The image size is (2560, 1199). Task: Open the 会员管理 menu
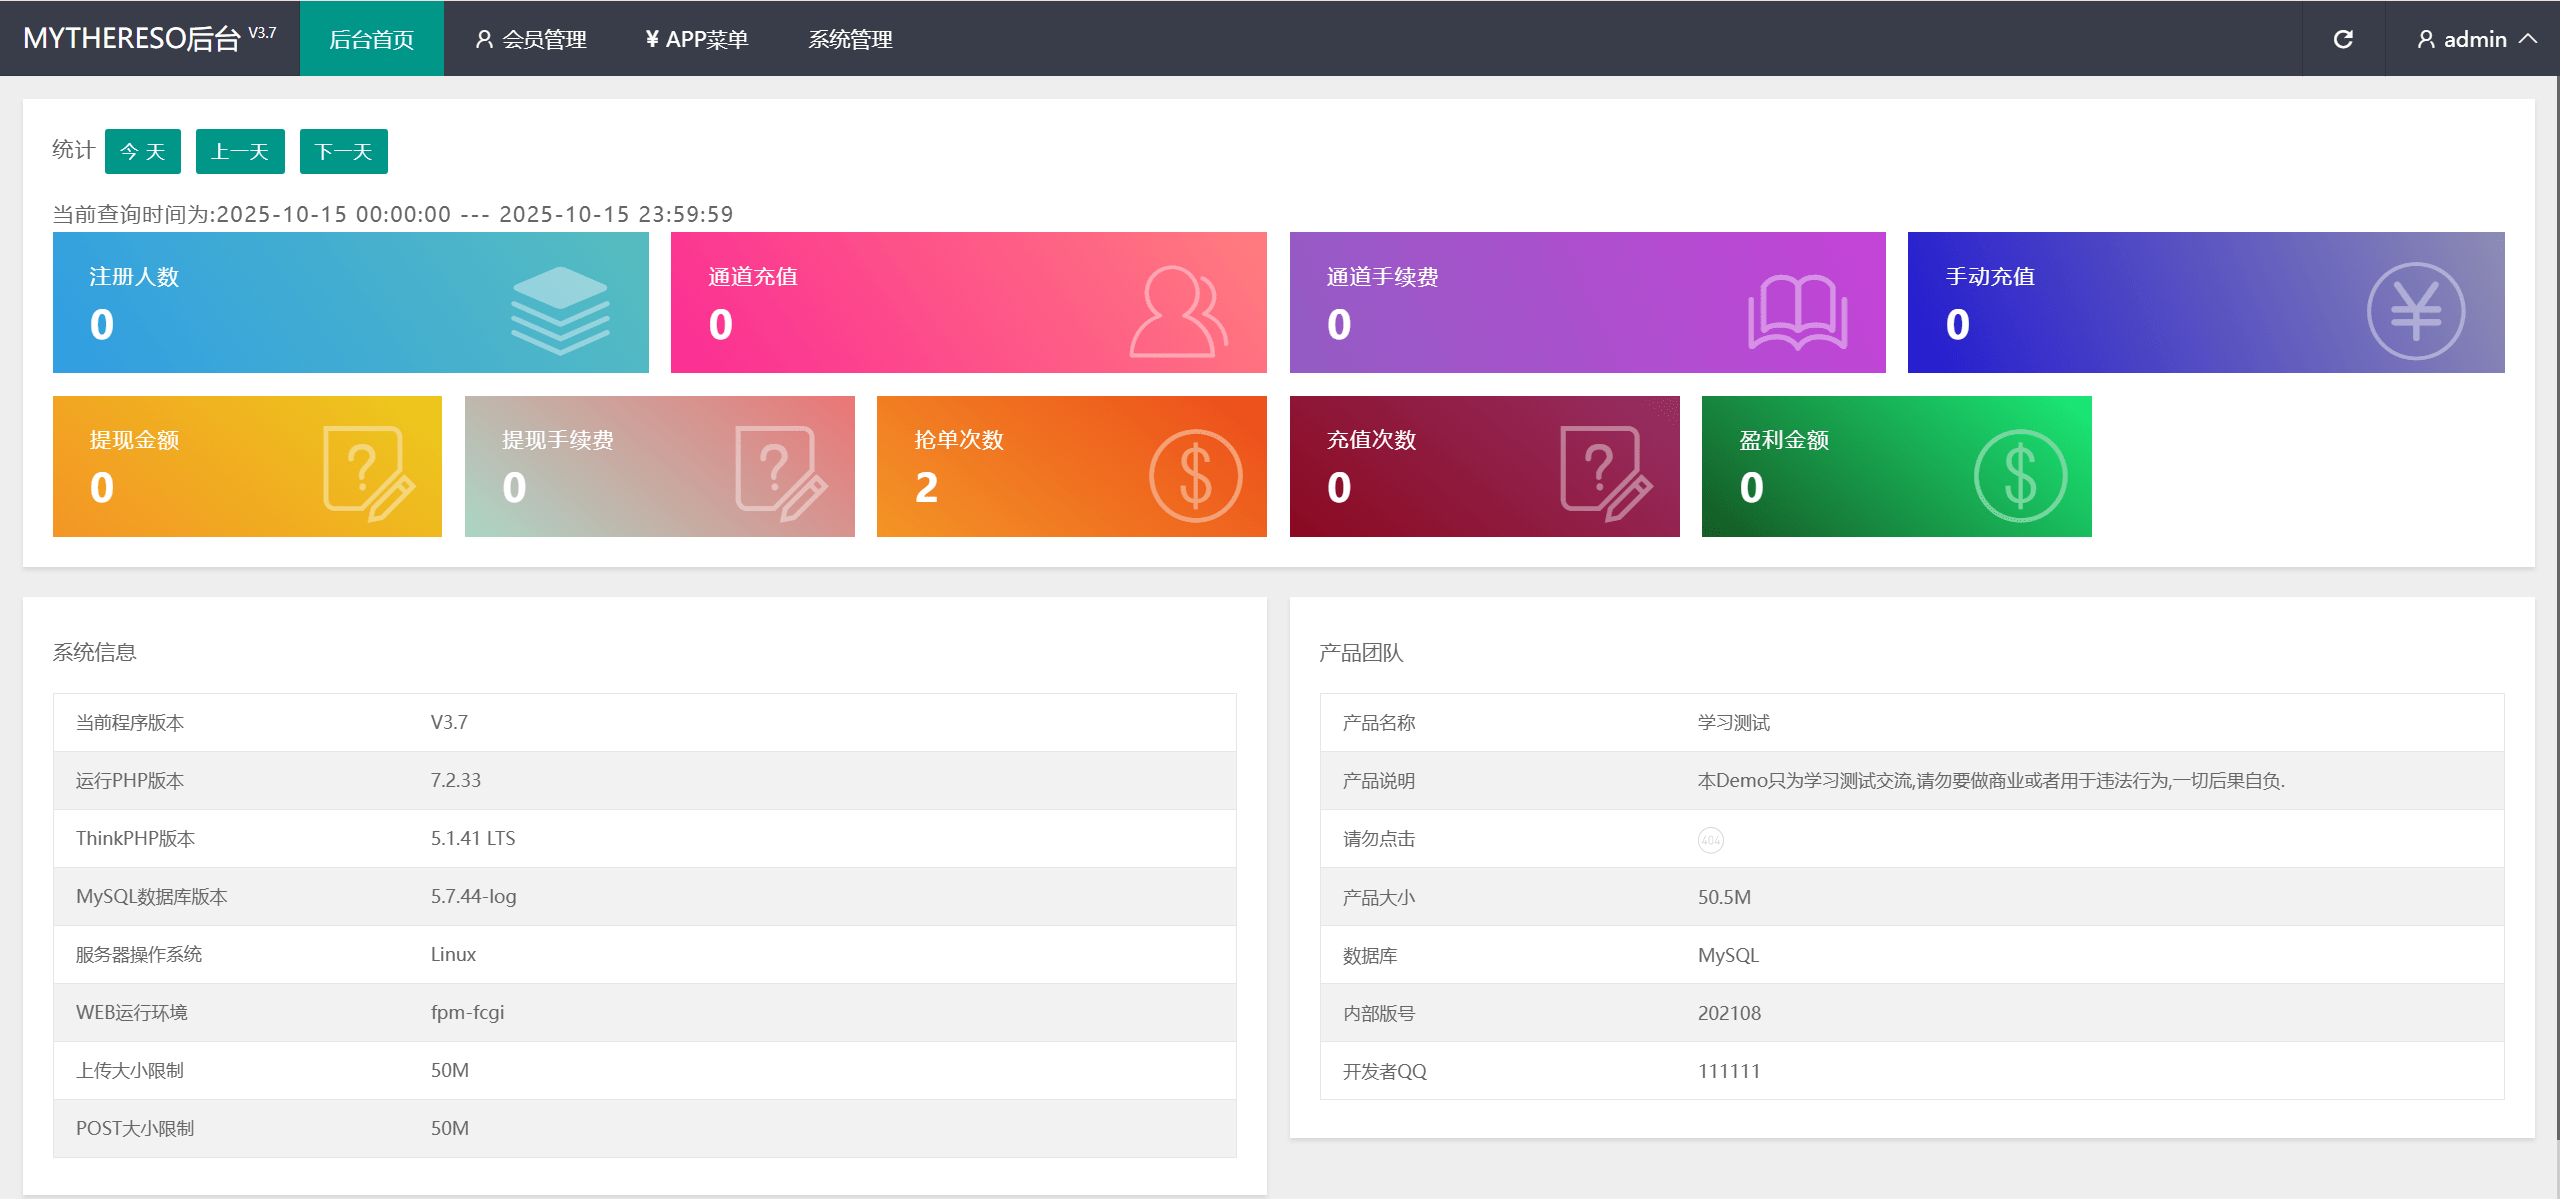click(531, 39)
